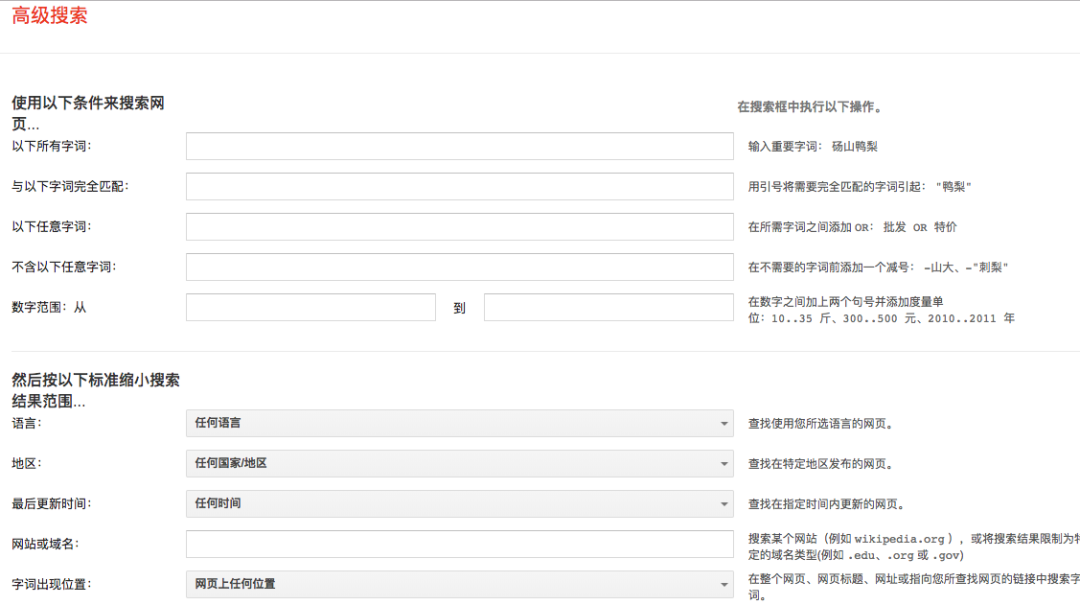This screenshot has height=605, width=1080.
Task: Click the 以下所有字词 input field
Action: point(459,146)
